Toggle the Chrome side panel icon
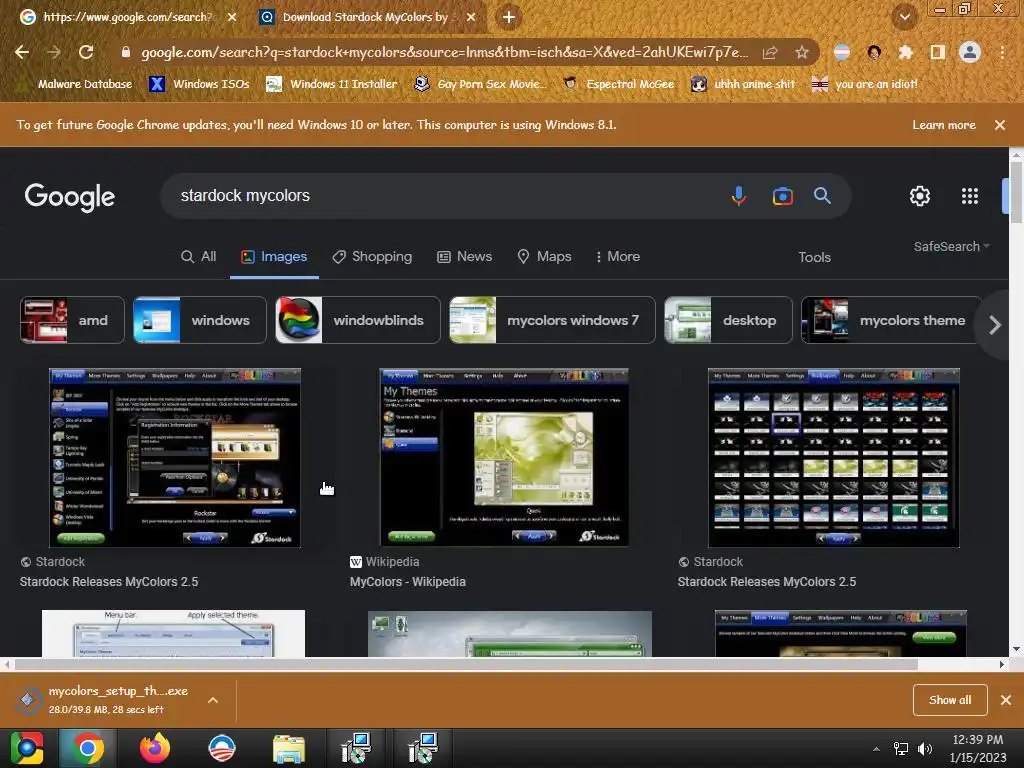Image resolution: width=1024 pixels, height=768 pixels. (x=938, y=52)
